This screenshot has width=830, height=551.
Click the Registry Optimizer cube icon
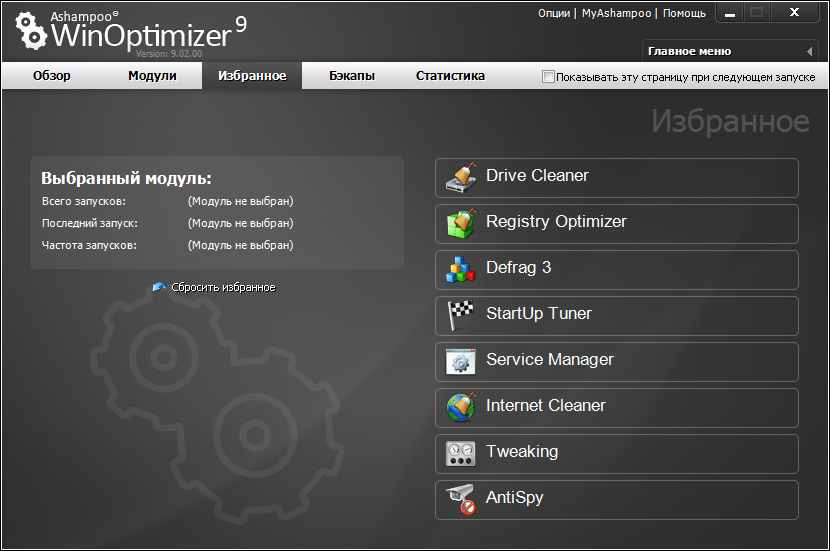tap(460, 224)
